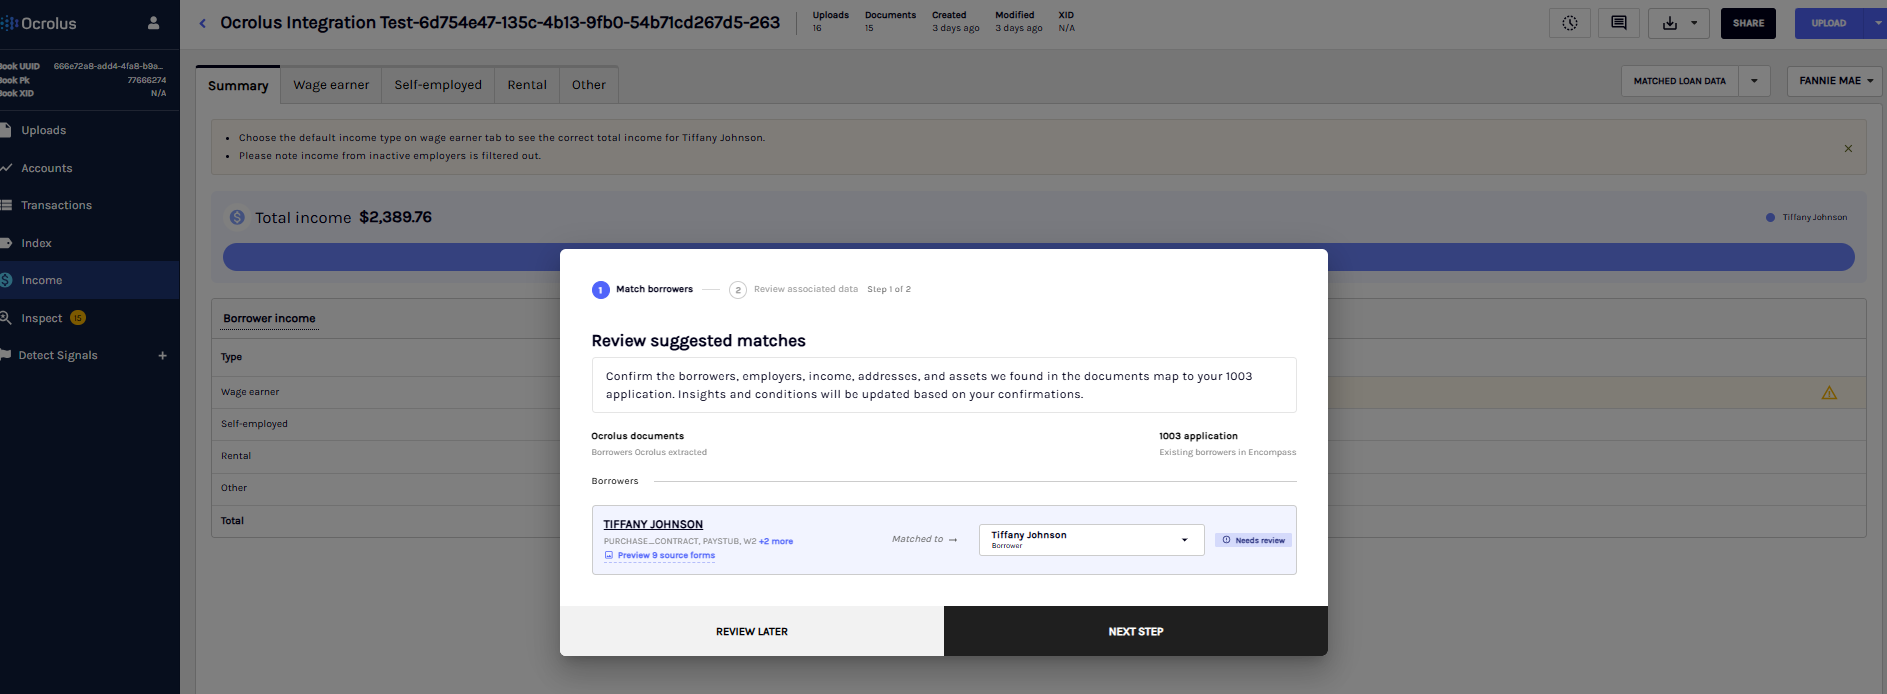The height and width of the screenshot is (694, 1887).
Task: Click Preview 9 source forms link
Action: click(660, 555)
